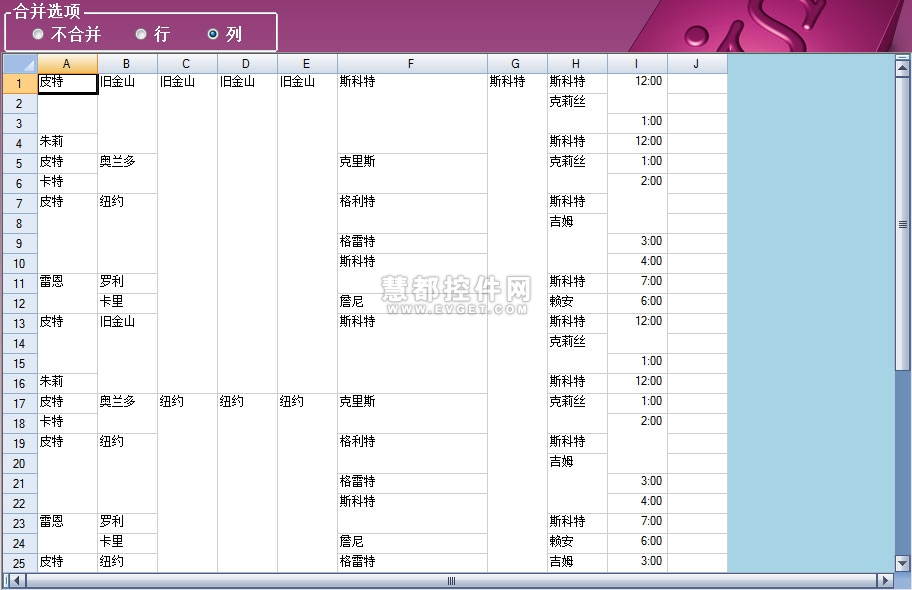Click merged 纽约 cell in column D
Viewport: 912px width, 590px height.
point(247,483)
